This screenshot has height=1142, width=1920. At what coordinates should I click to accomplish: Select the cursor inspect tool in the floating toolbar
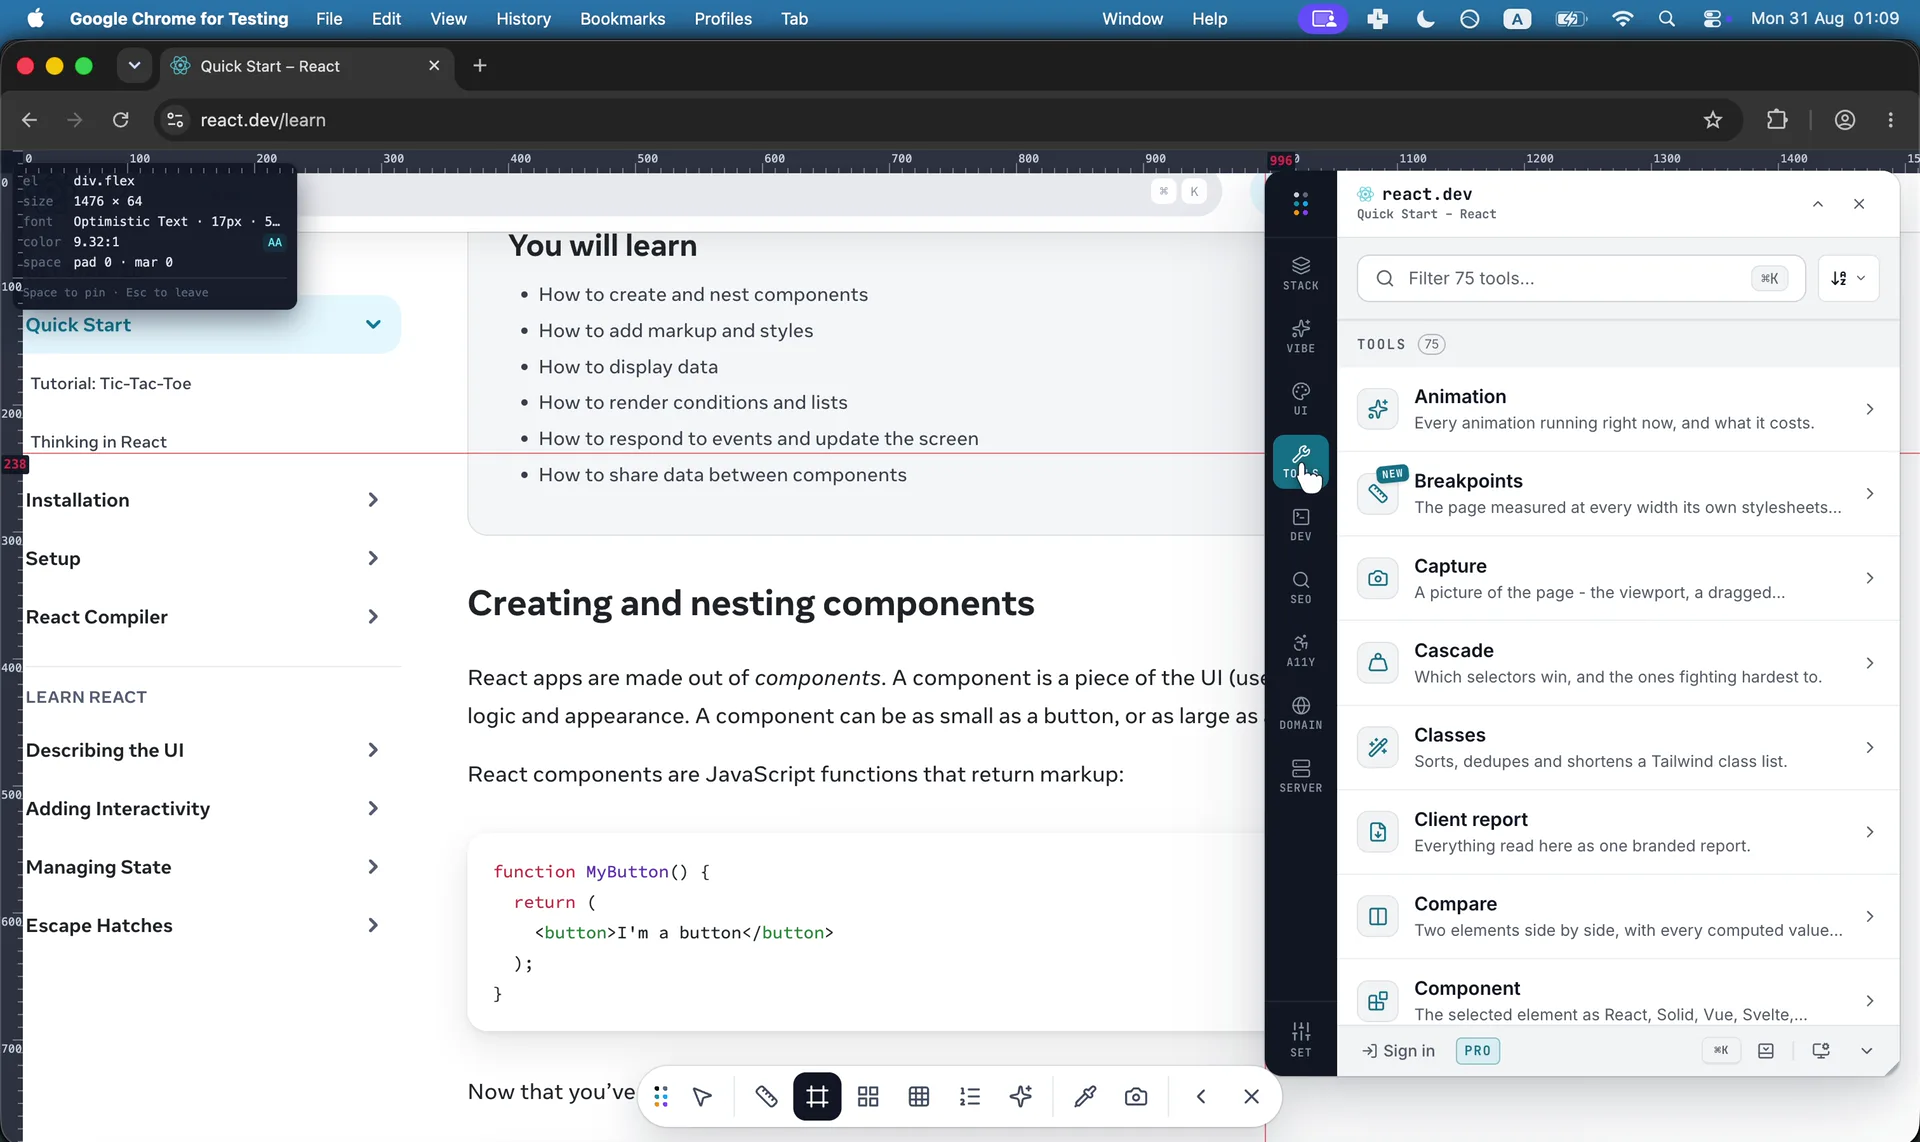[702, 1097]
